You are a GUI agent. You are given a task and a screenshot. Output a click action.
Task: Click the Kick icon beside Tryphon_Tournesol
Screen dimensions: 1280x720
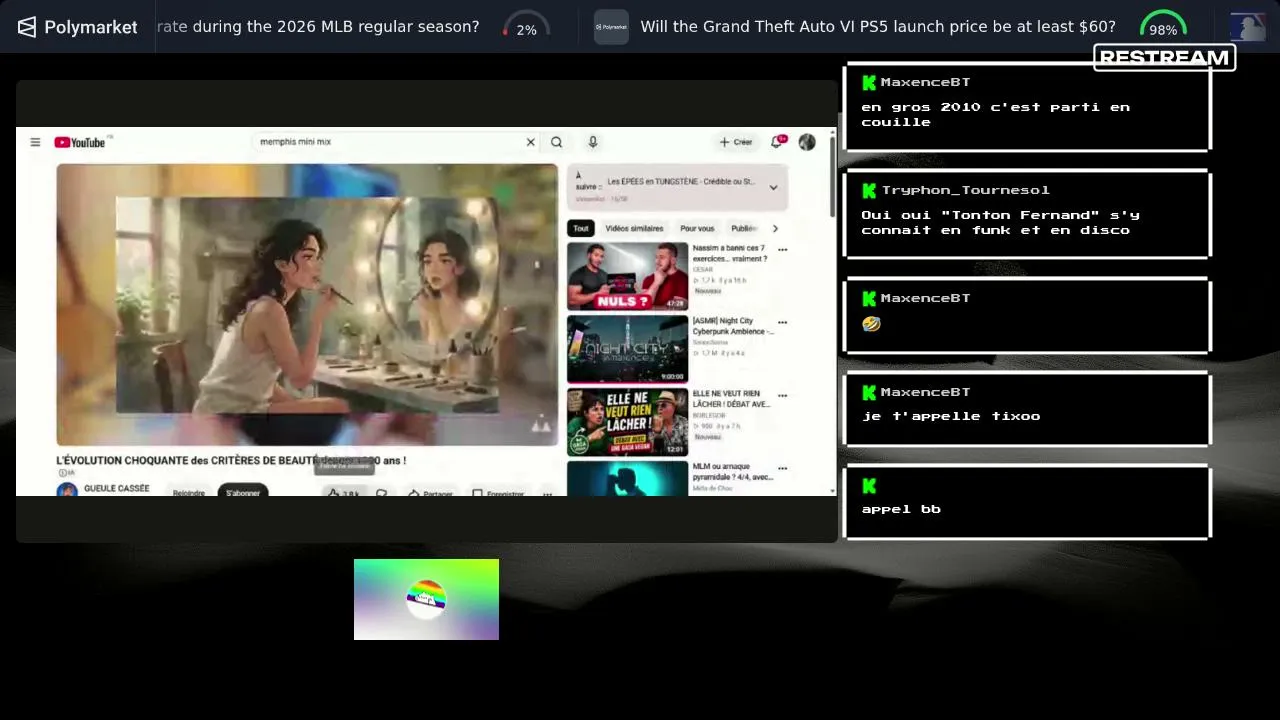tap(869, 190)
